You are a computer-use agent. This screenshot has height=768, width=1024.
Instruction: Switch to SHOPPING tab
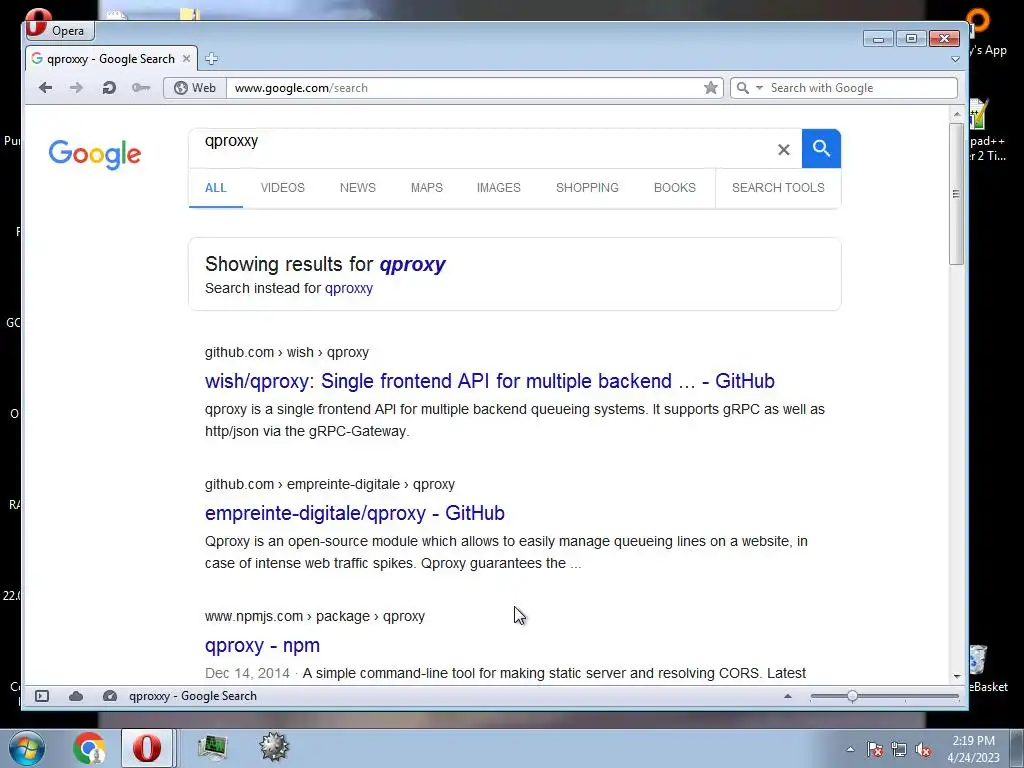(x=587, y=188)
